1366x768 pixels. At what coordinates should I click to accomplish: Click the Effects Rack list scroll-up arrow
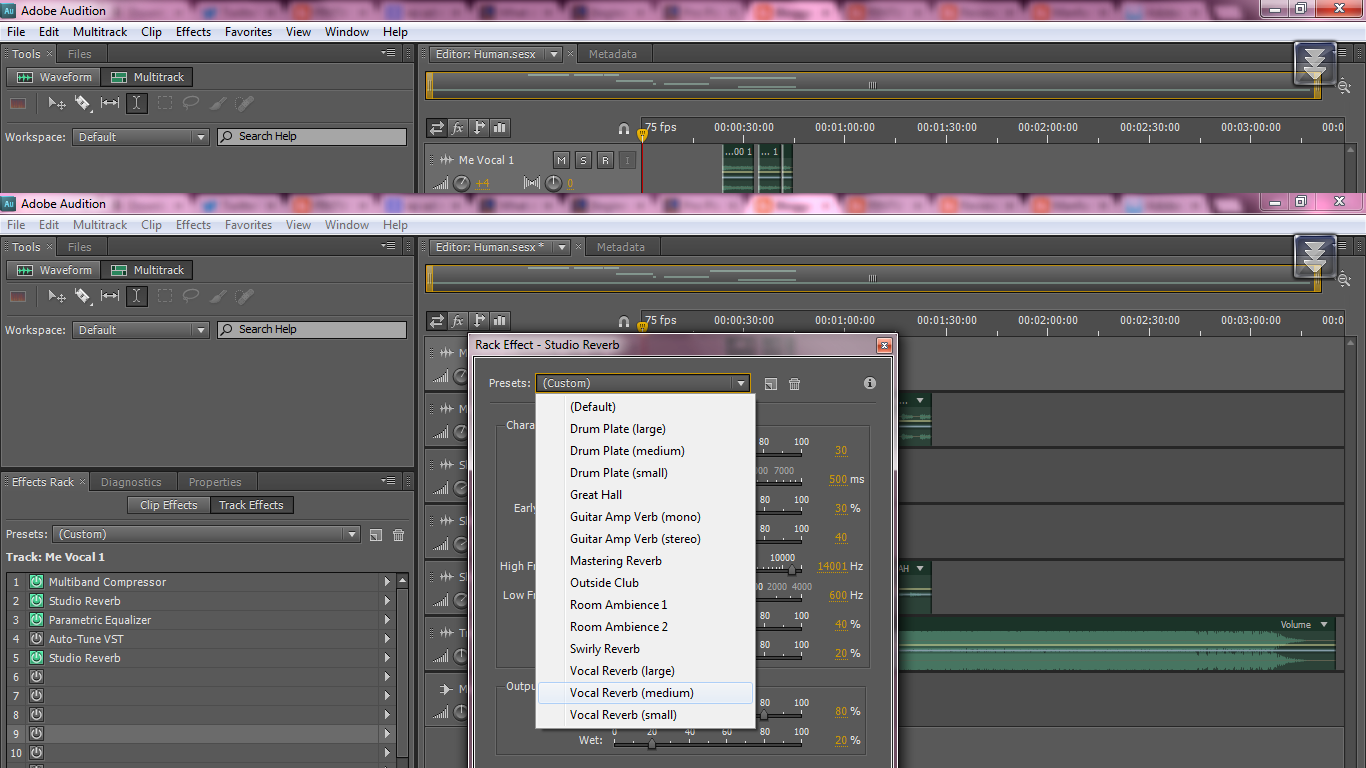click(403, 580)
